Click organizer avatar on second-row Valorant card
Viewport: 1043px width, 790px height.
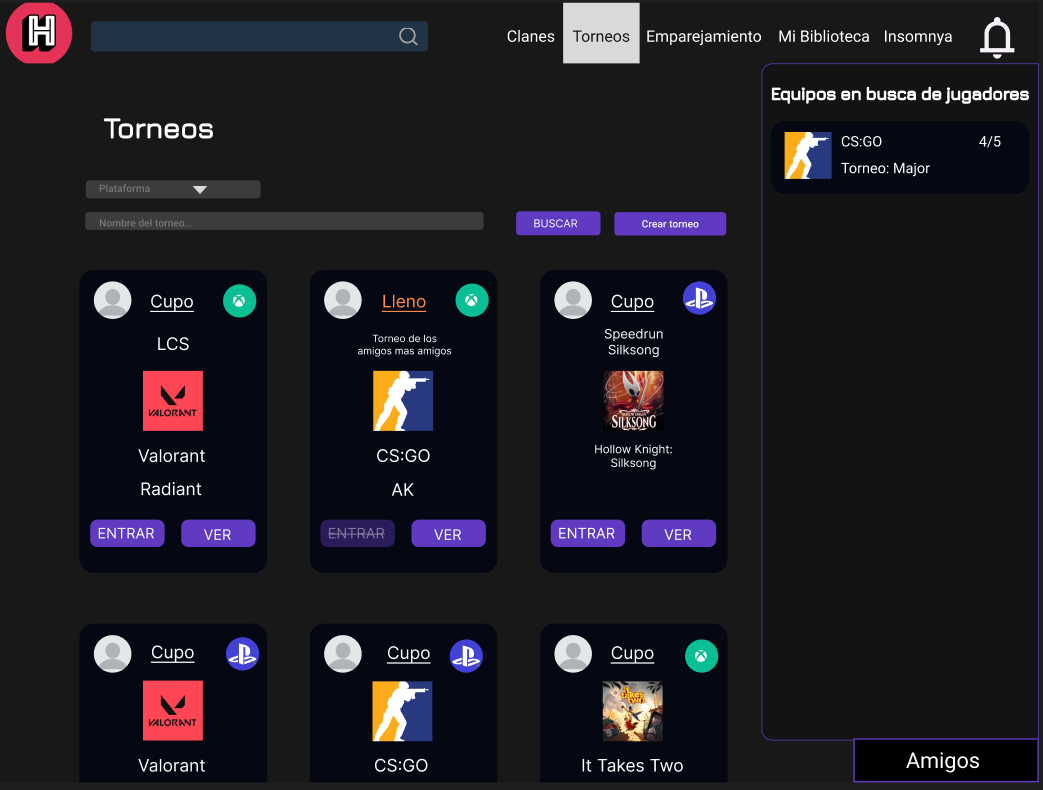[x=112, y=654]
